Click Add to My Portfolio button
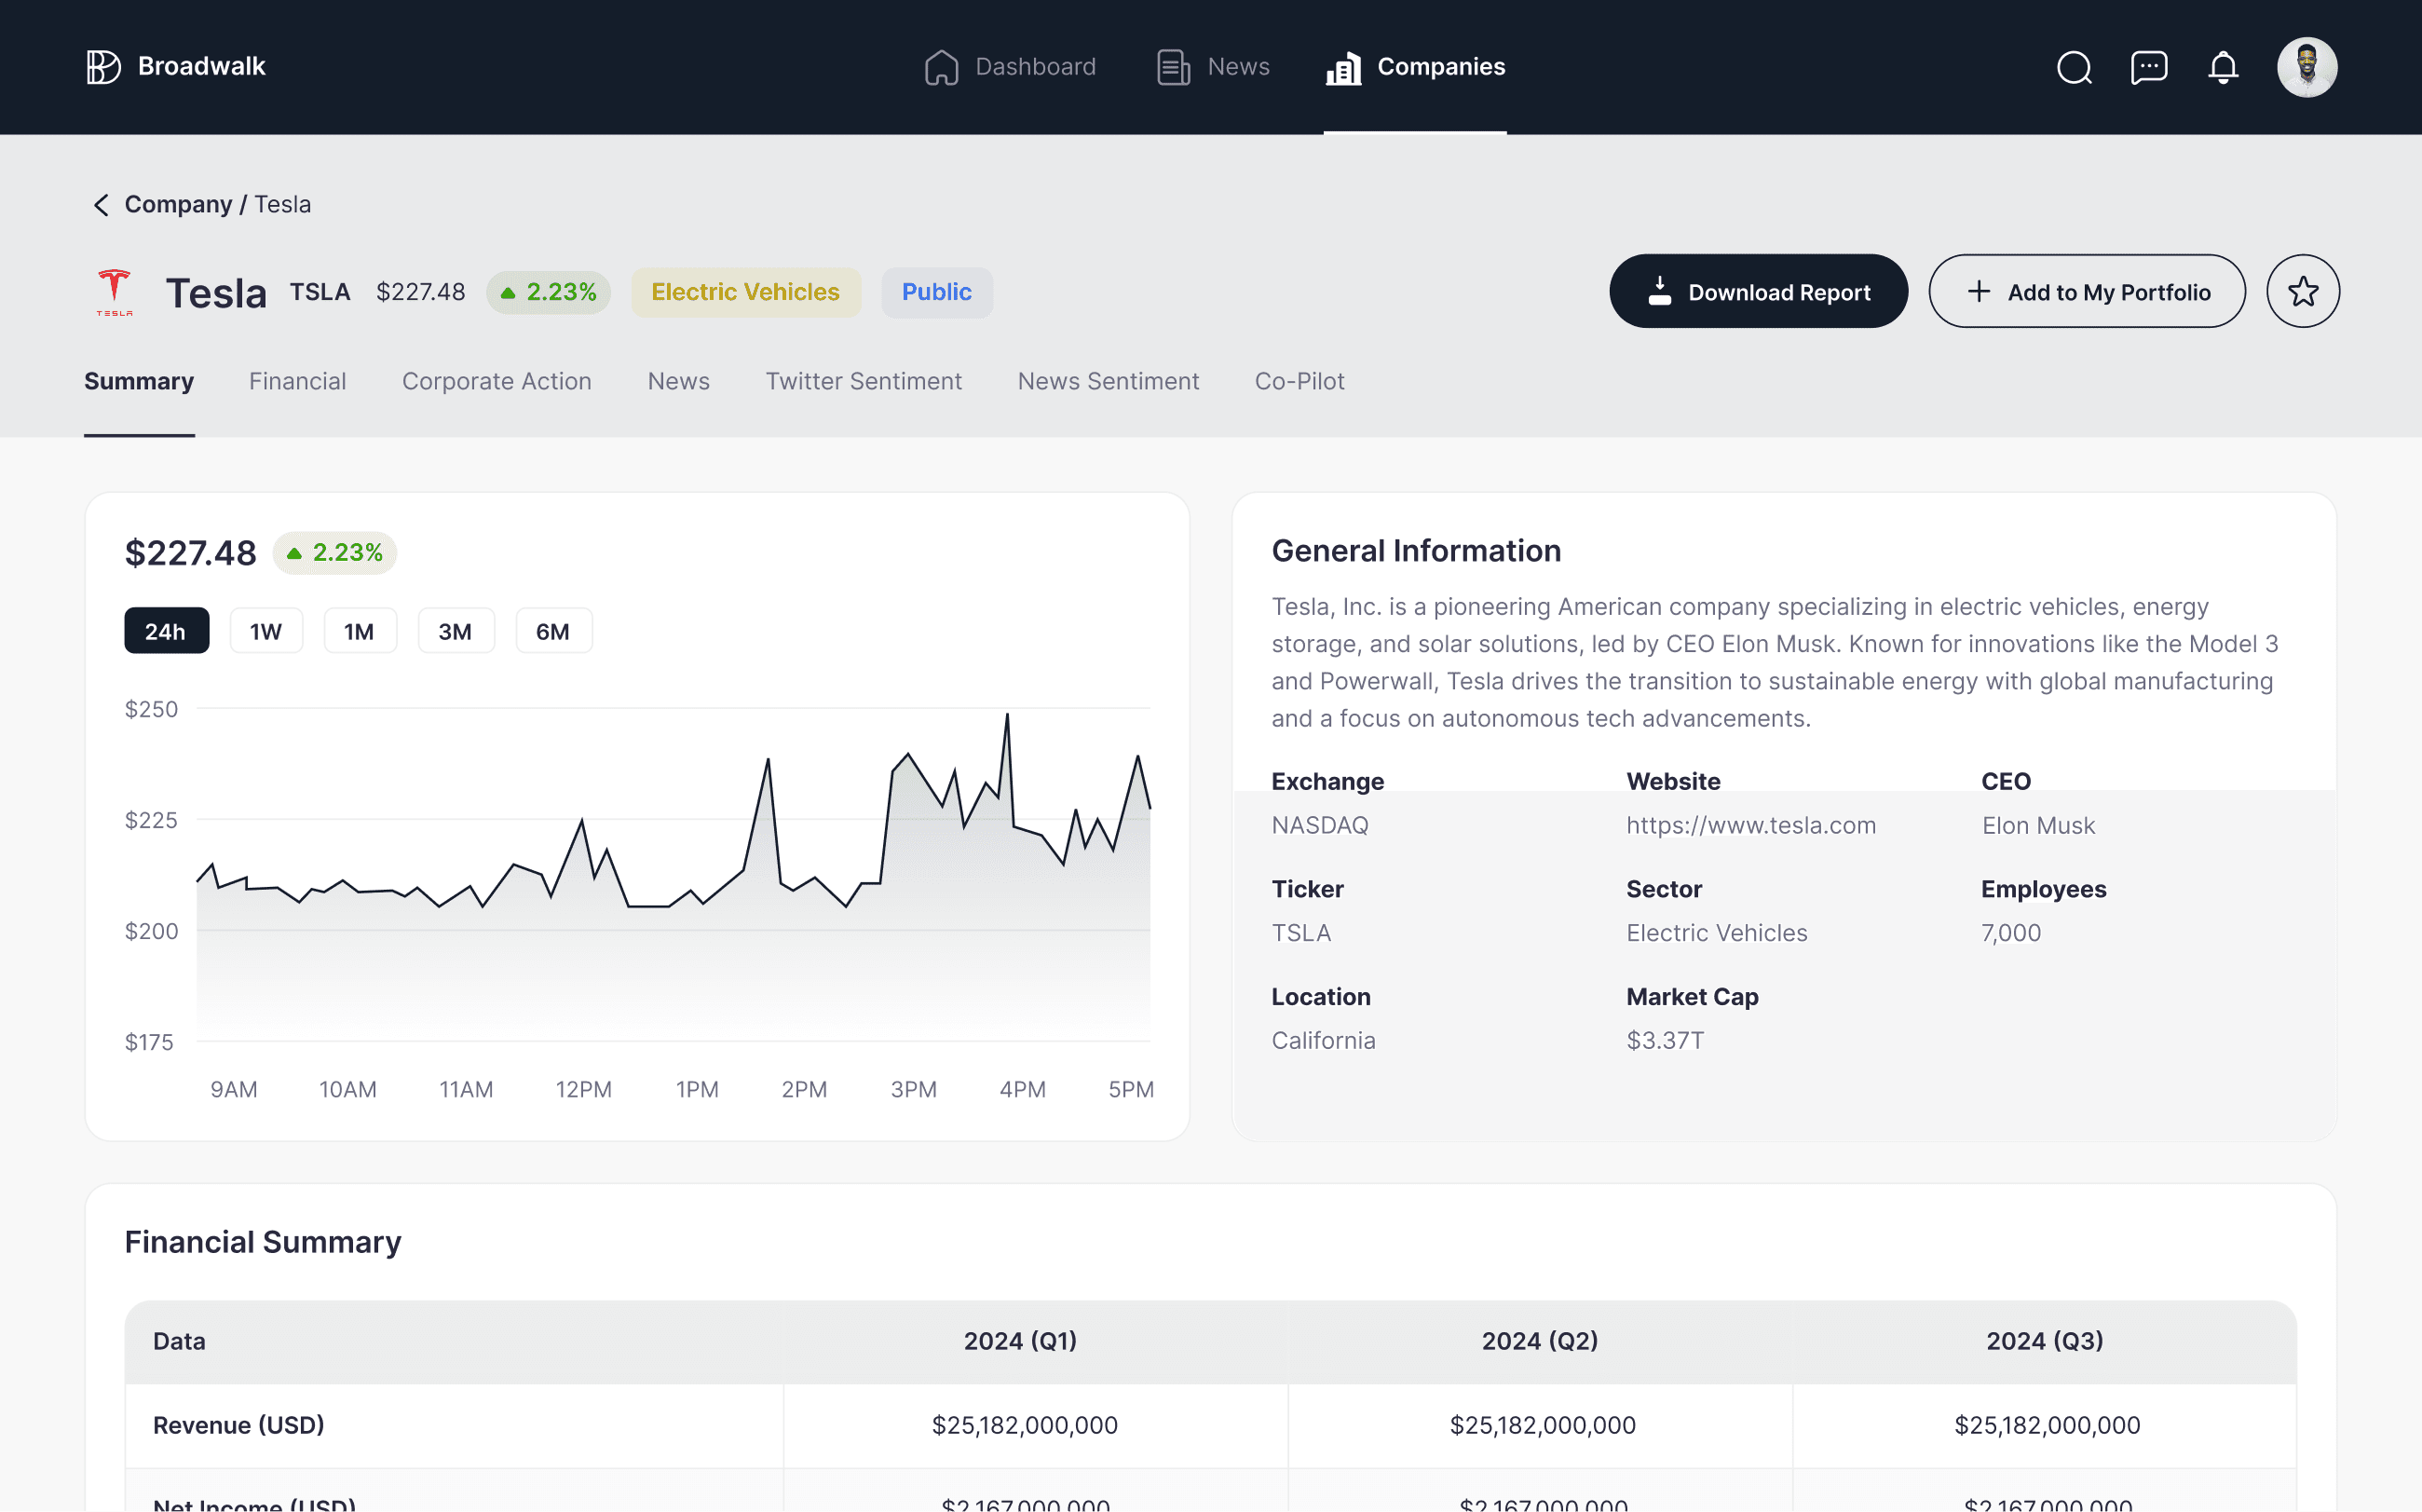2422x1512 pixels. 2087,291
